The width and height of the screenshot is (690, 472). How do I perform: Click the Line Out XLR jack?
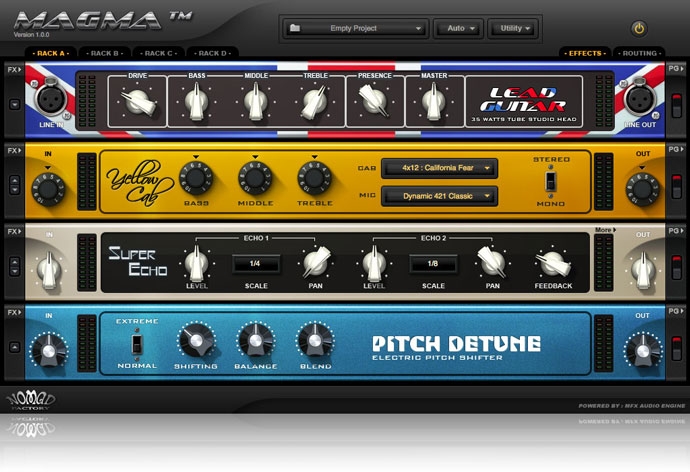(640, 101)
